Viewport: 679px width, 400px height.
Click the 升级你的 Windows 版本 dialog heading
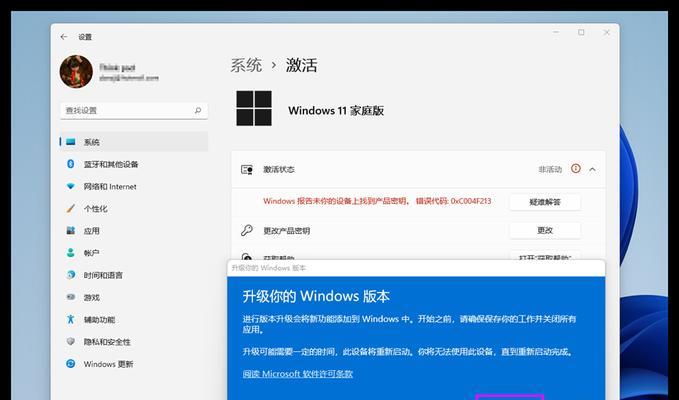point(316,297)
